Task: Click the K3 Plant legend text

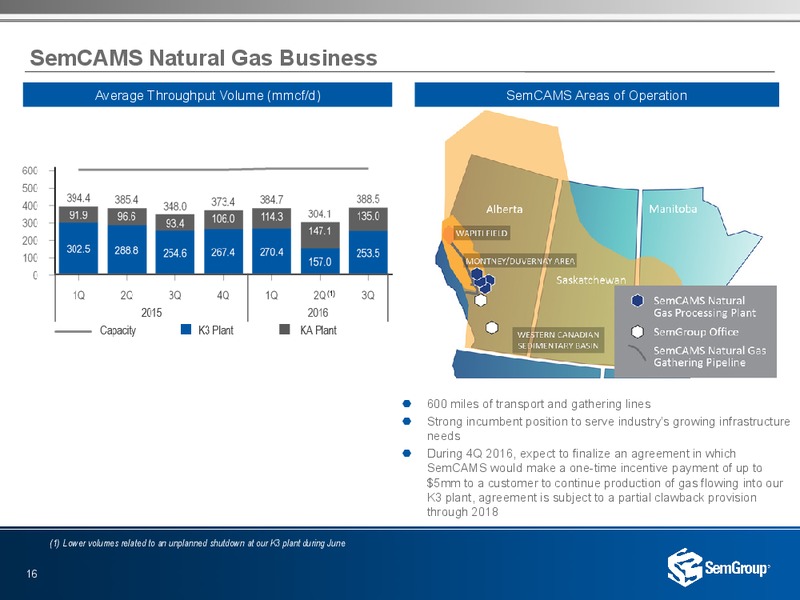Action: click(x=216, y=330)
